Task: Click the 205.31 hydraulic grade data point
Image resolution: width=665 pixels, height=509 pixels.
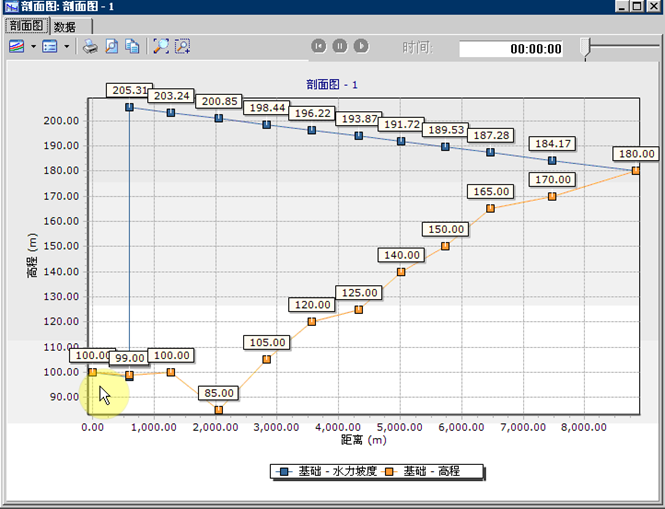Action: coord(129,107)
